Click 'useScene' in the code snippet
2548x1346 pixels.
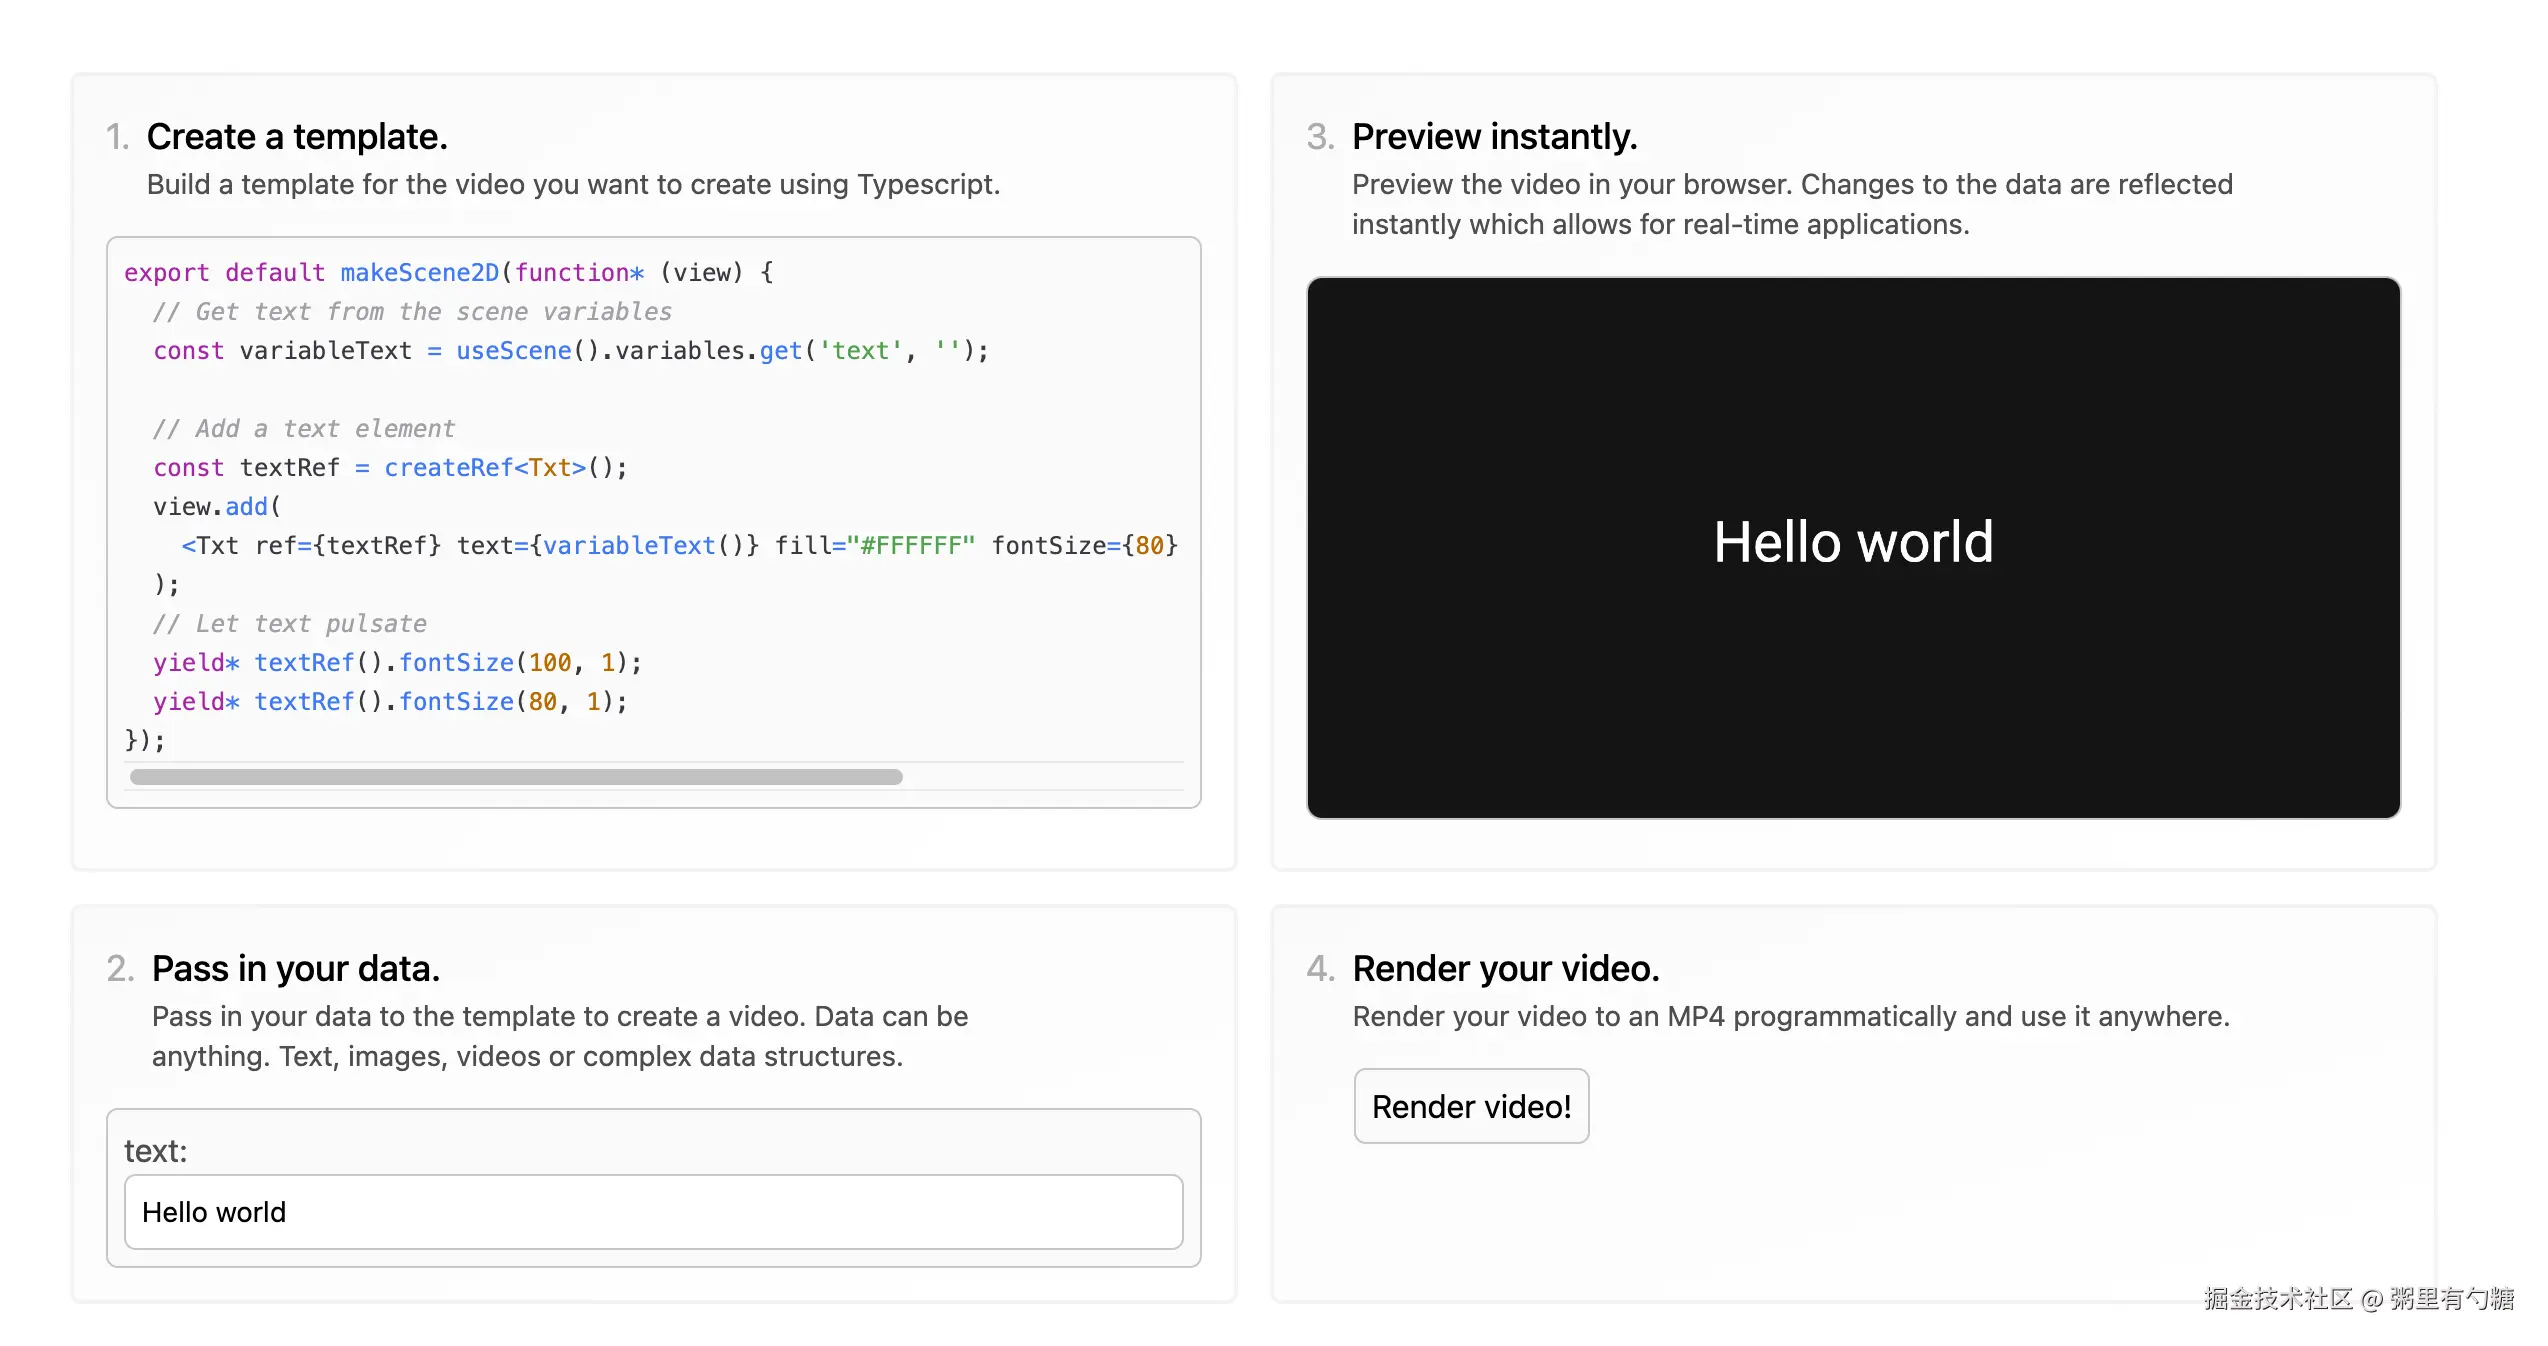[x=513, y=350]
